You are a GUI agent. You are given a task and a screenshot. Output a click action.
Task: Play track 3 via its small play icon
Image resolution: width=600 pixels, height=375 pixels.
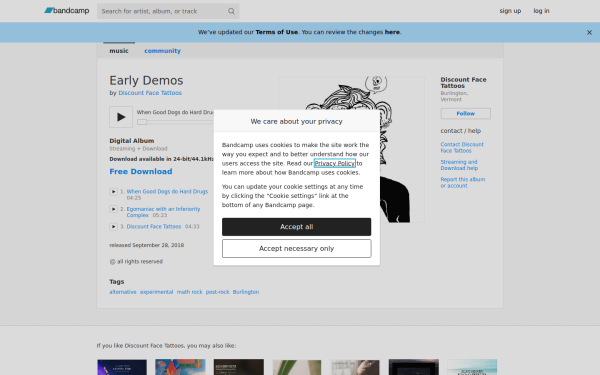point(113,227)
